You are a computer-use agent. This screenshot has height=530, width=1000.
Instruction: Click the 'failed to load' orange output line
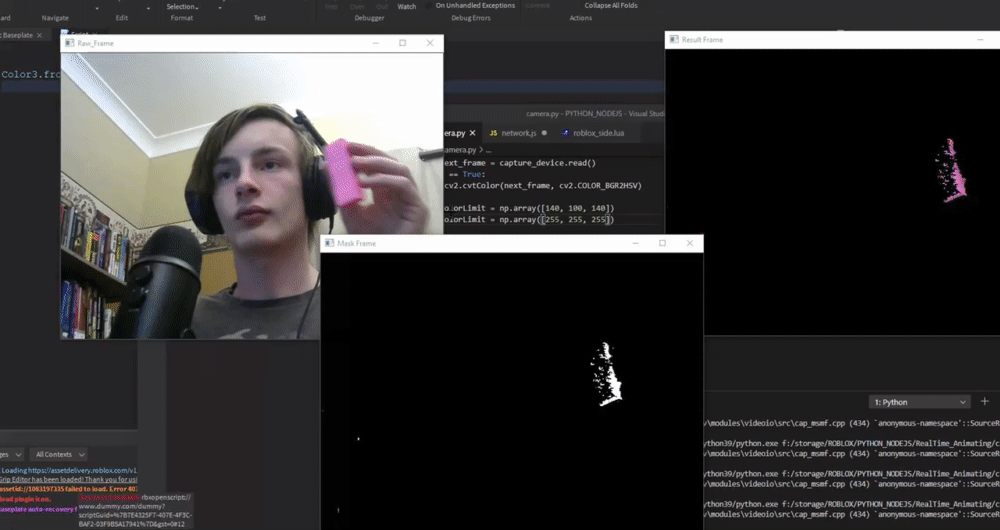pyautogui.click(x=69, y=489)
